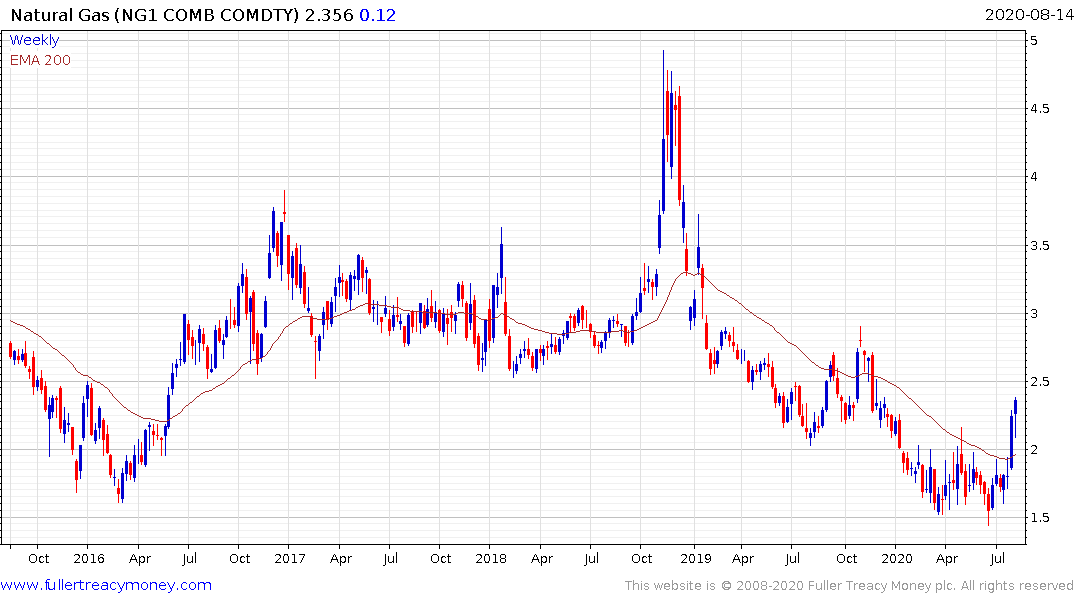Viewport: 1075px width, 600px height.
Task: Select the 2016 marker on time axis
Action: tap(88, 558)
